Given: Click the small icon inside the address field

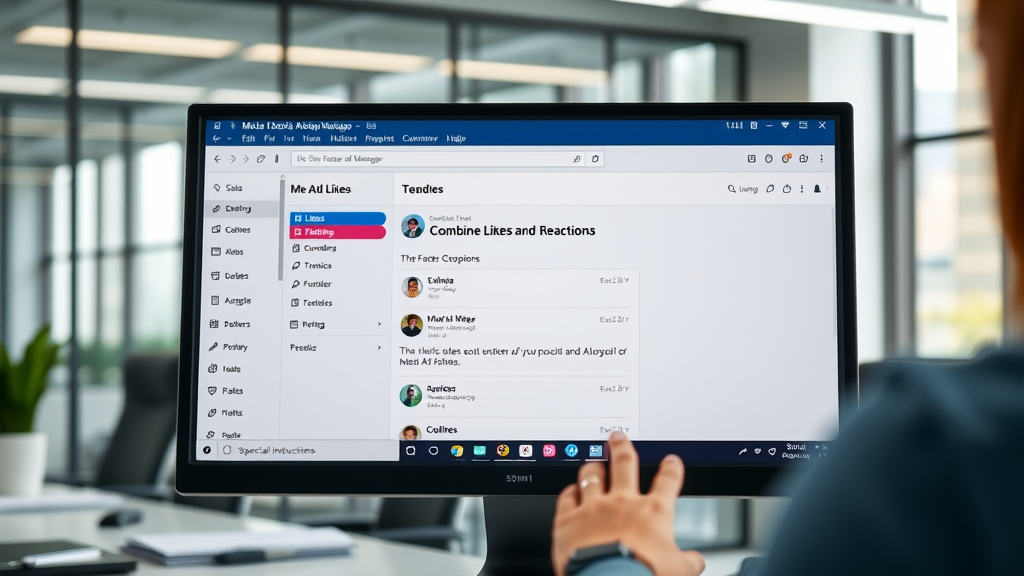Looking at the screenshot, I should [577, 159].
